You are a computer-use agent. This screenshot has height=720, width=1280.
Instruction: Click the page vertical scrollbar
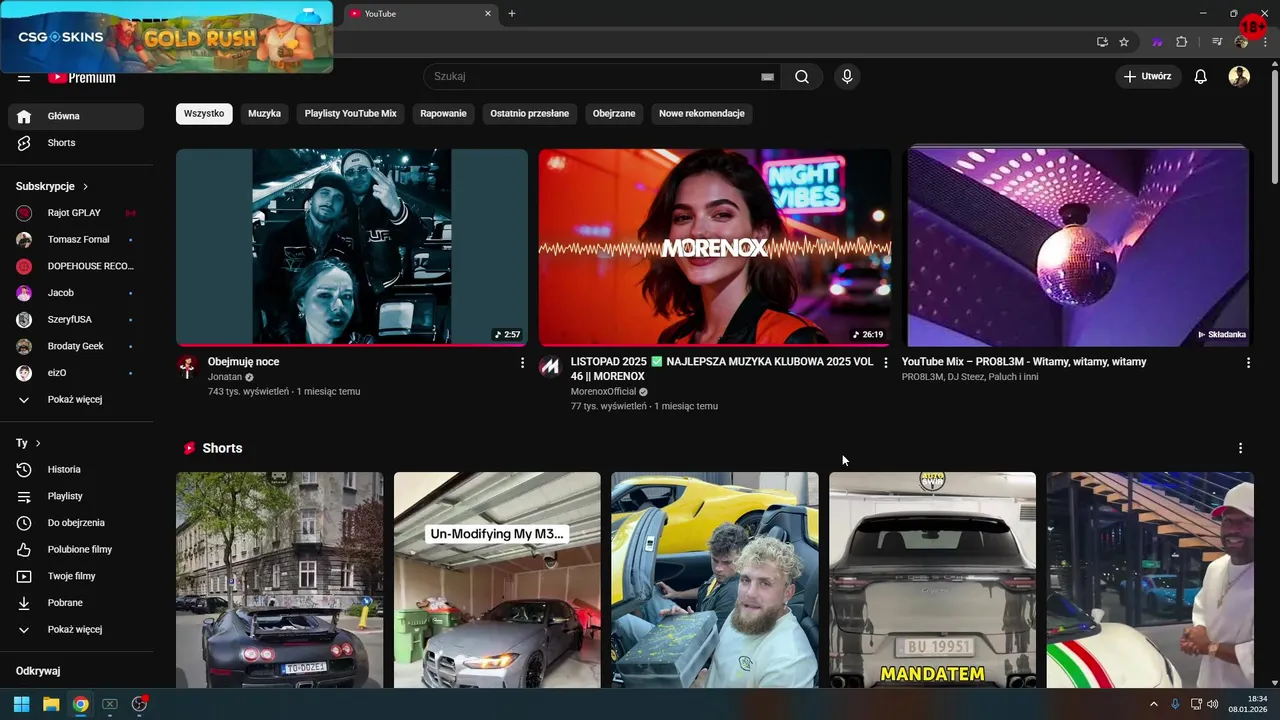tap(1274, 125)
